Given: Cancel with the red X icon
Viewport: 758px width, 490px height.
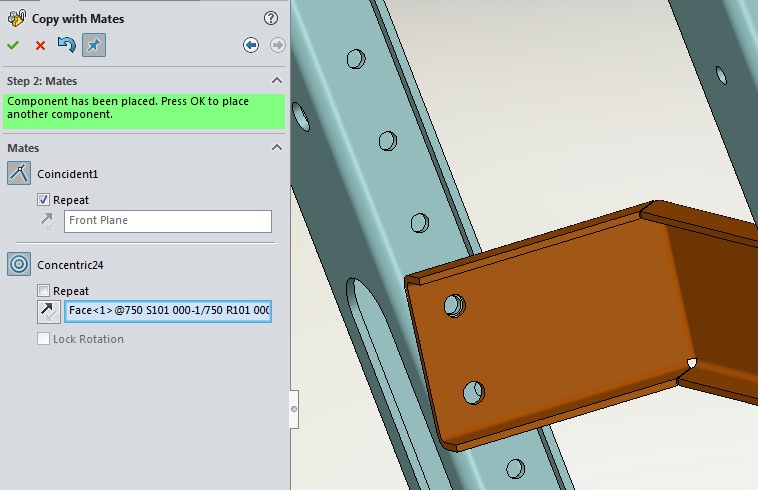Looking at the screenshot, I should tap(40, 46).
